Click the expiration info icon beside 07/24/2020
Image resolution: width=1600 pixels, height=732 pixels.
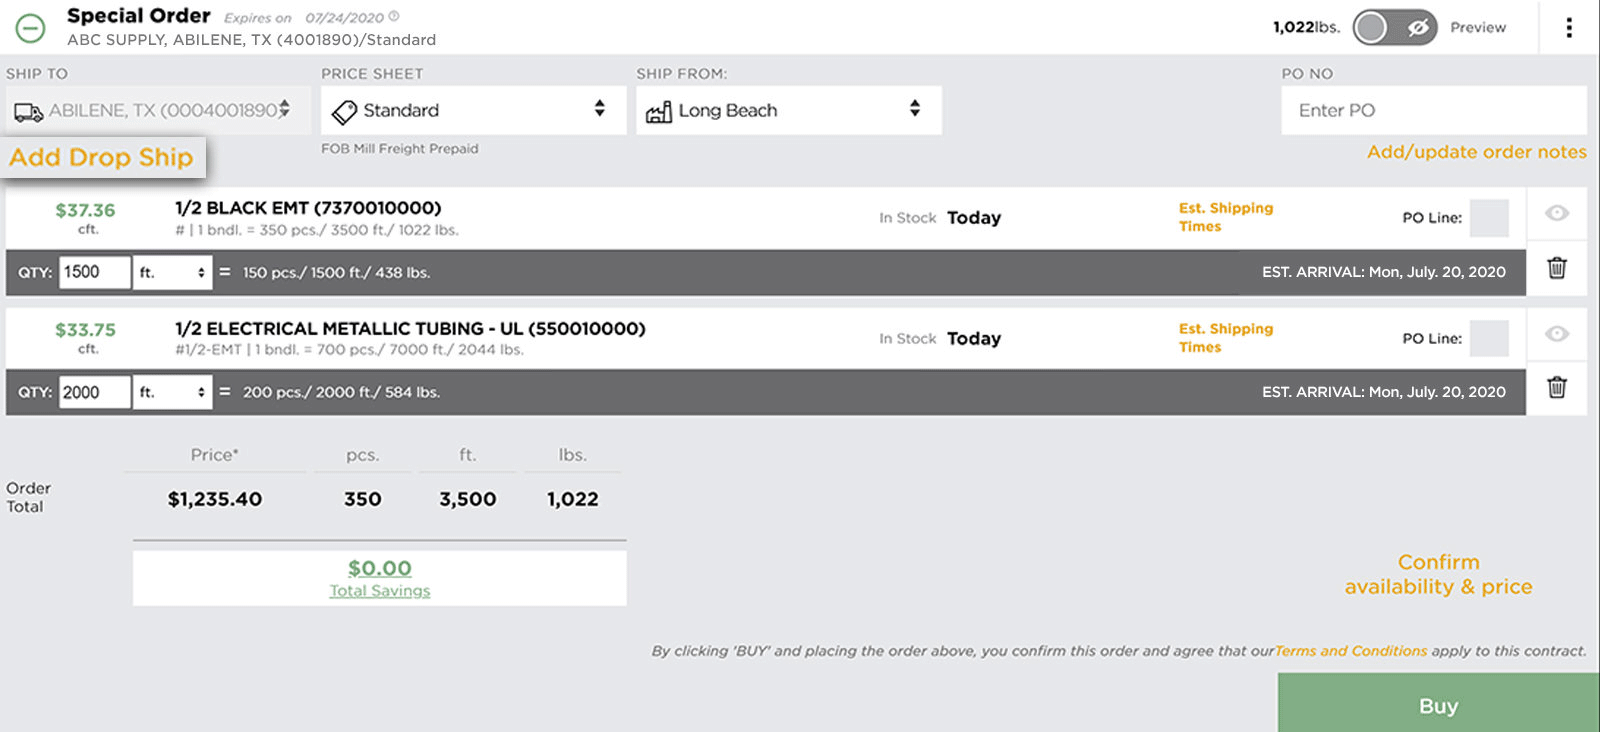(394, 17)
